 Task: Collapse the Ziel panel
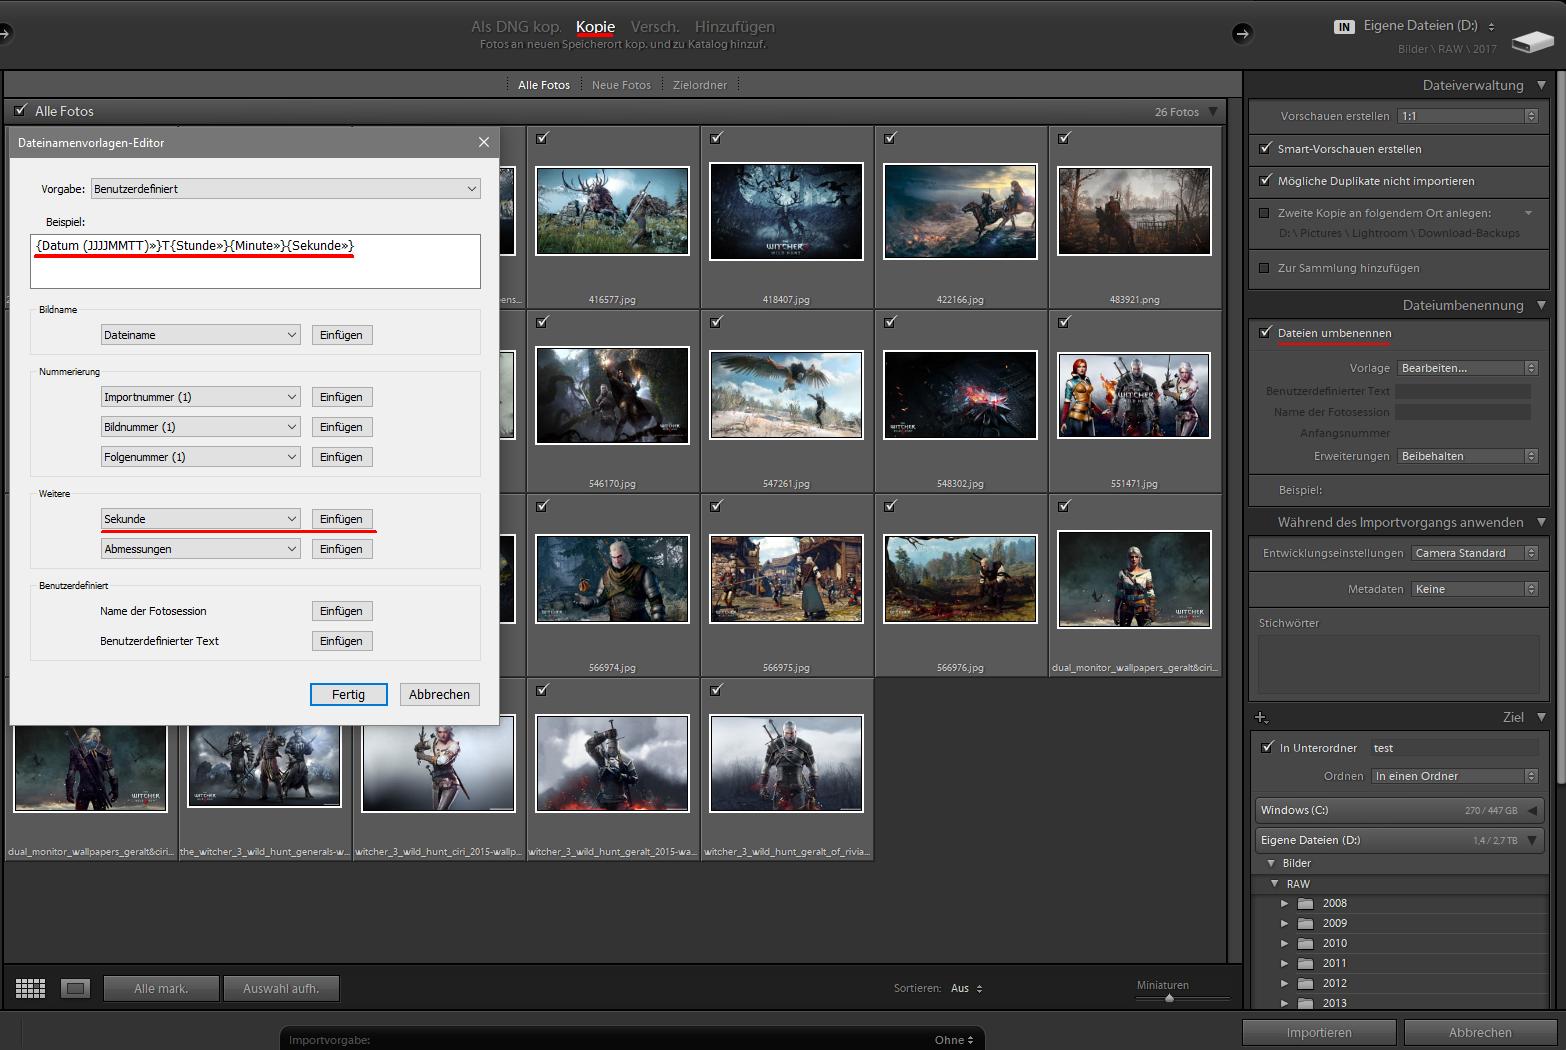click(x=1541, y=717)
